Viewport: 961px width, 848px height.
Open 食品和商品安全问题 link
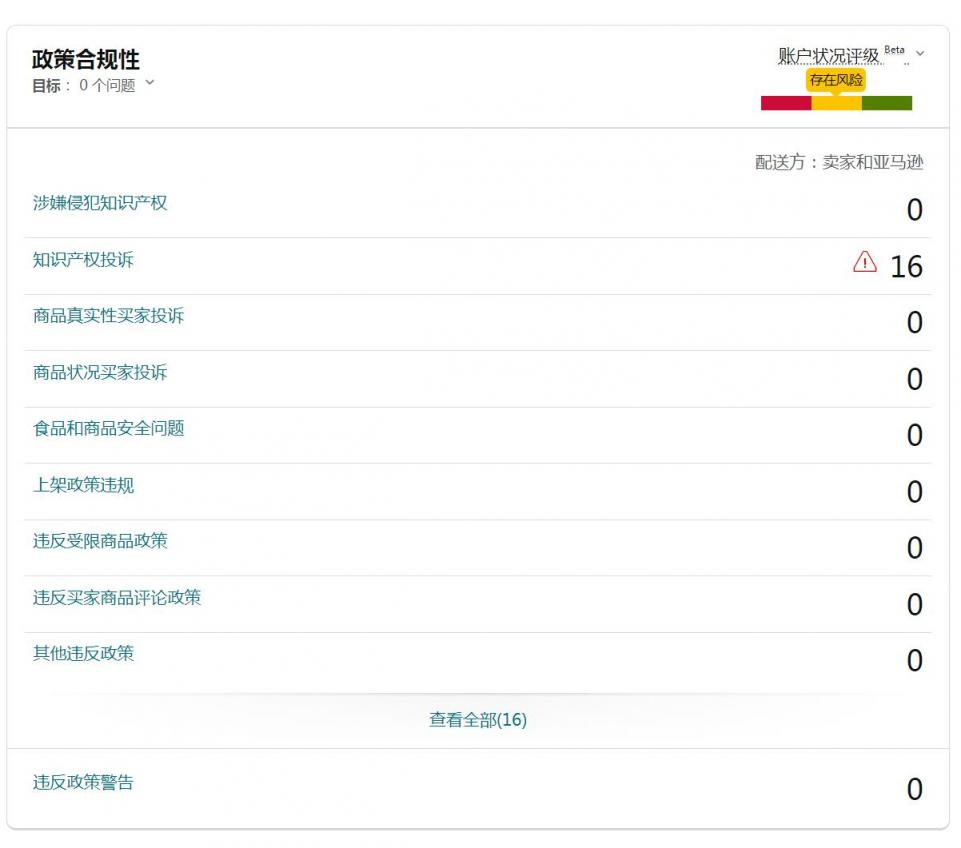pyautogui.click(x=108, y=428)
